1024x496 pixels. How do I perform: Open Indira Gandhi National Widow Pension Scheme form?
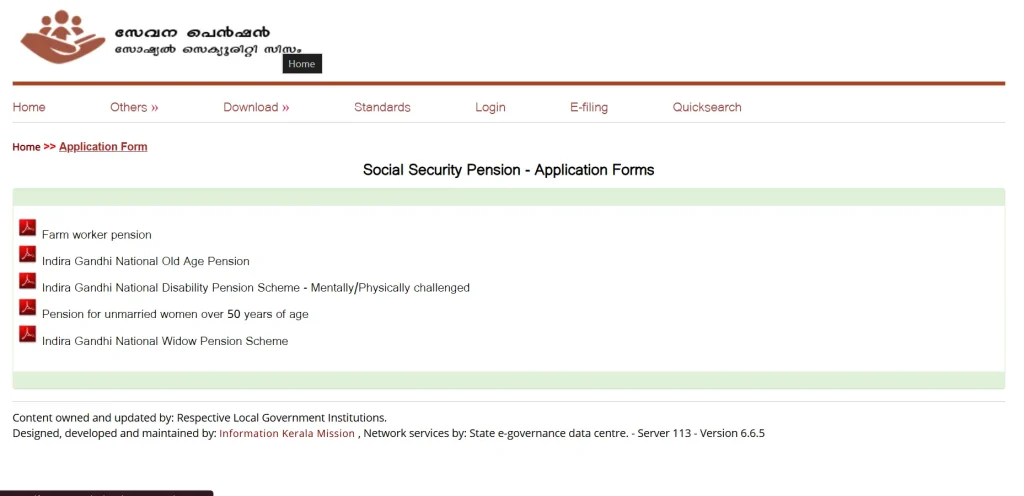click(165, 341)
